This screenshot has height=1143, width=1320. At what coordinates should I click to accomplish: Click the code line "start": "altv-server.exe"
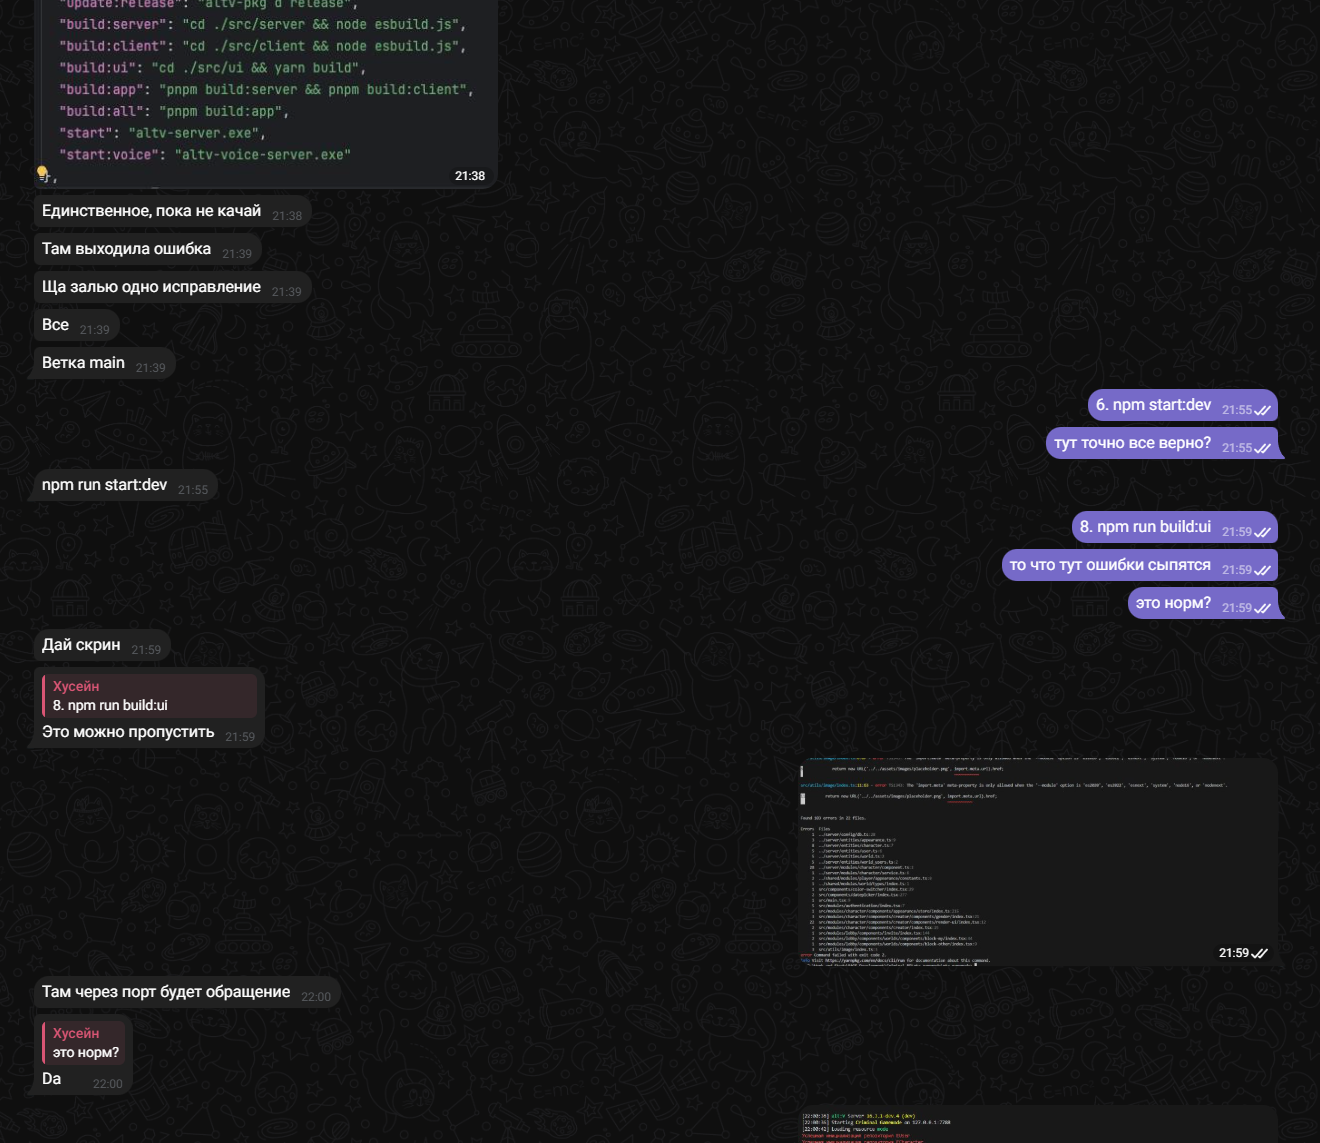[x=162, y=133]
